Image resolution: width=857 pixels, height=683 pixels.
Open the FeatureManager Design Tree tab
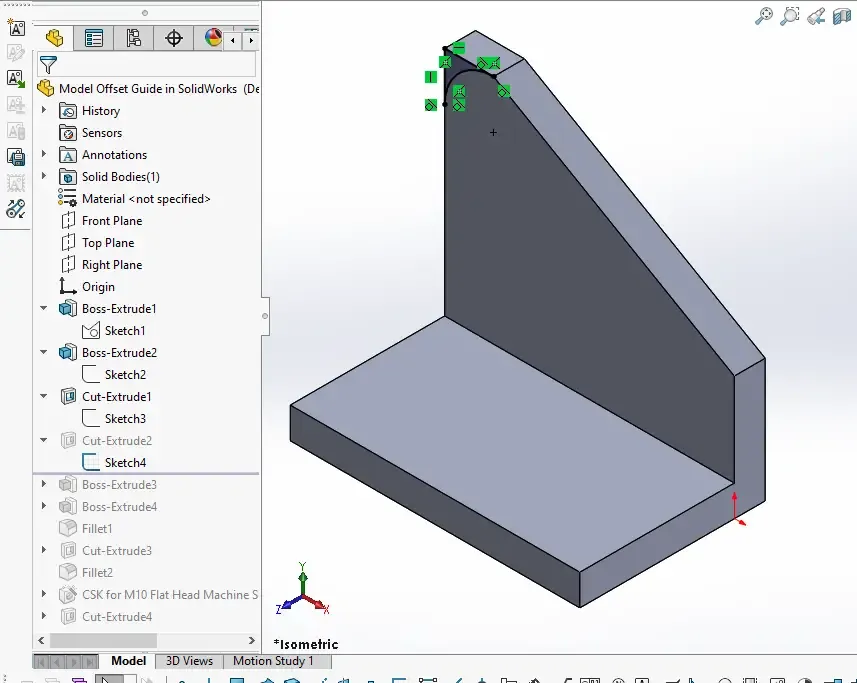(54, 38)
